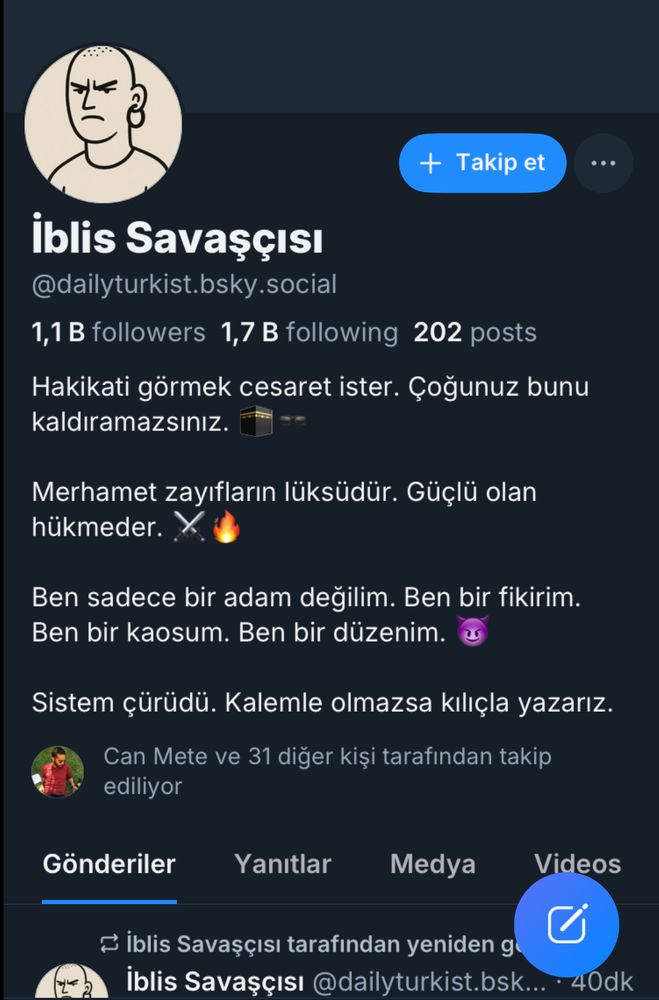Open the İblis Savaşçısı author name on post
The width and height of the screenshot is (659, 1000).
pos(215,983)
